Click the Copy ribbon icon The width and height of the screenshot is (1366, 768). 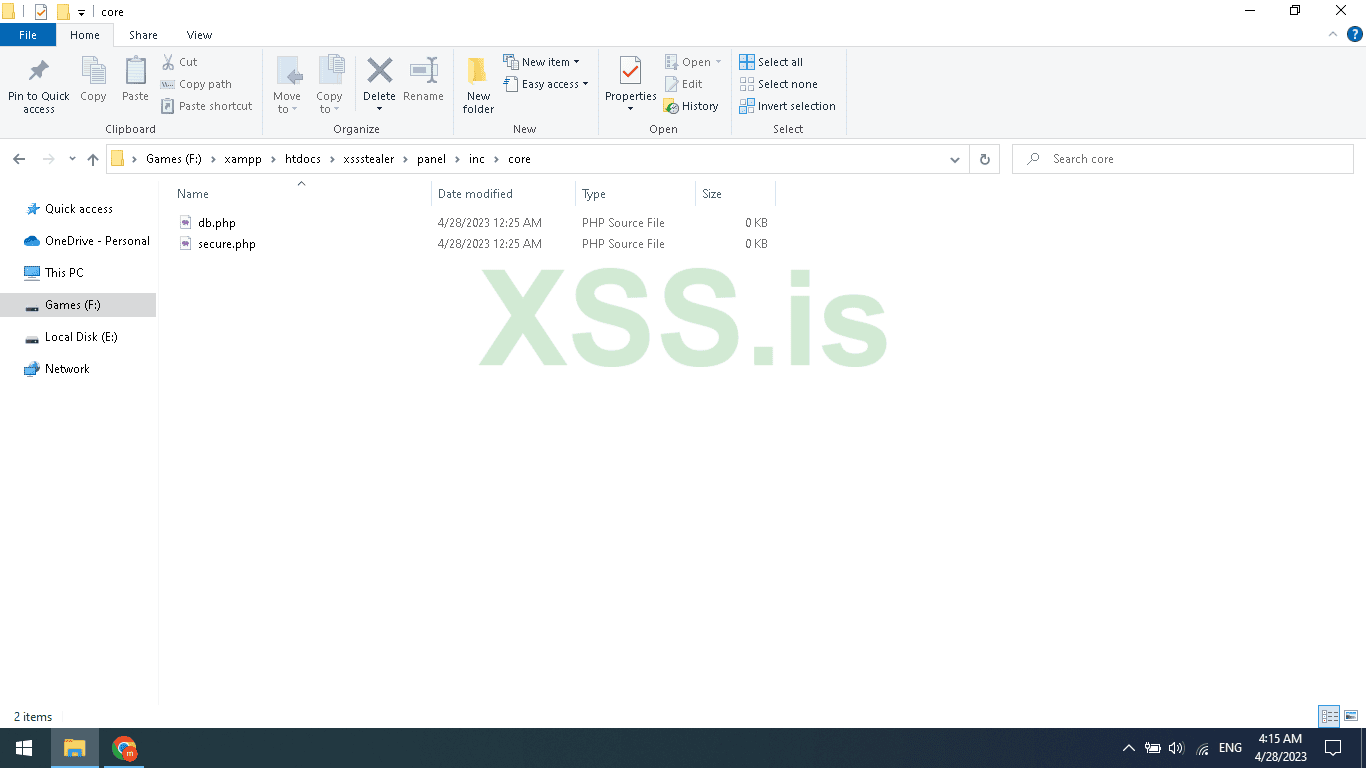pos(93,79)
